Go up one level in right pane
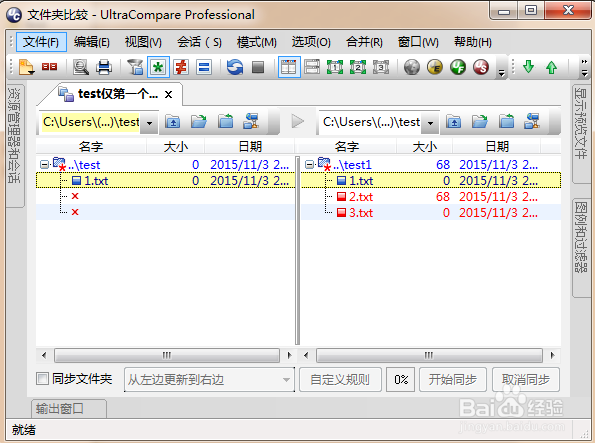This screenshot has width=595, height=443. (x=453, y=122)
